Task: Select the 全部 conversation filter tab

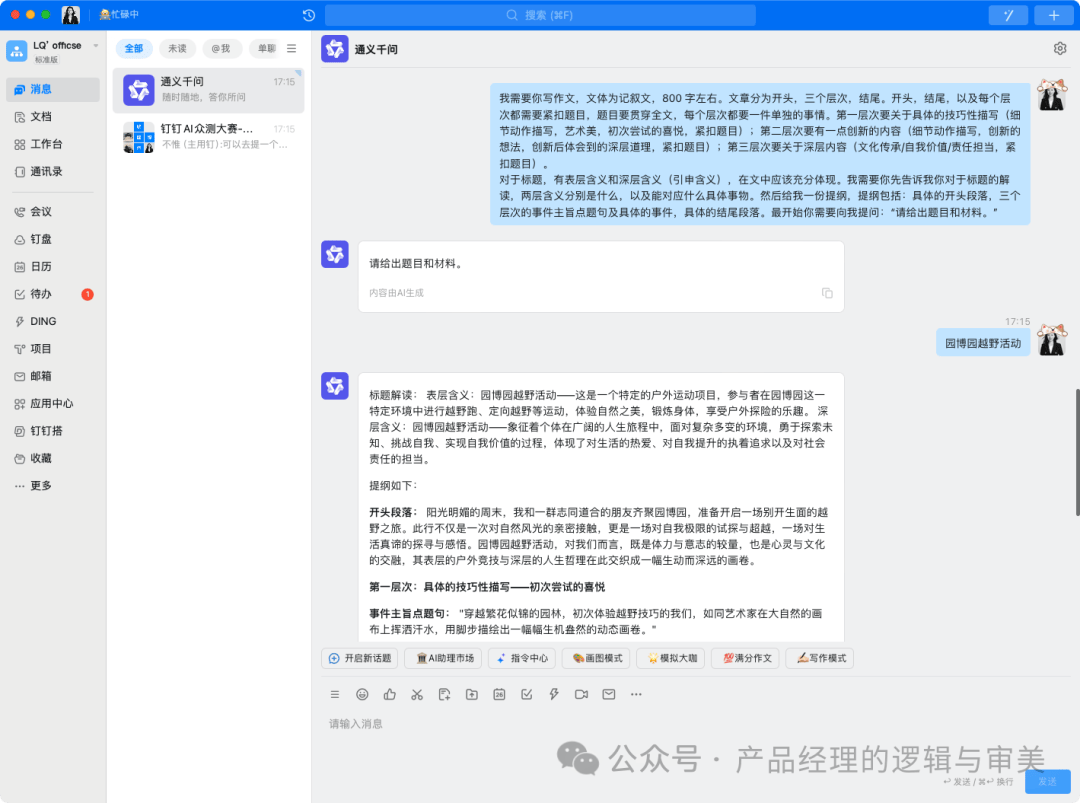Action: pos(134,48)
